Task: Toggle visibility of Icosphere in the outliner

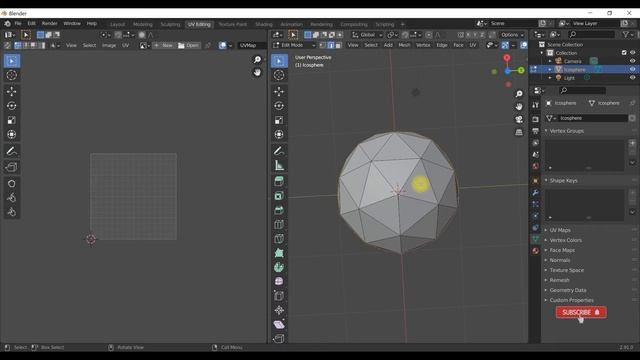Action: tap(632, 69)
